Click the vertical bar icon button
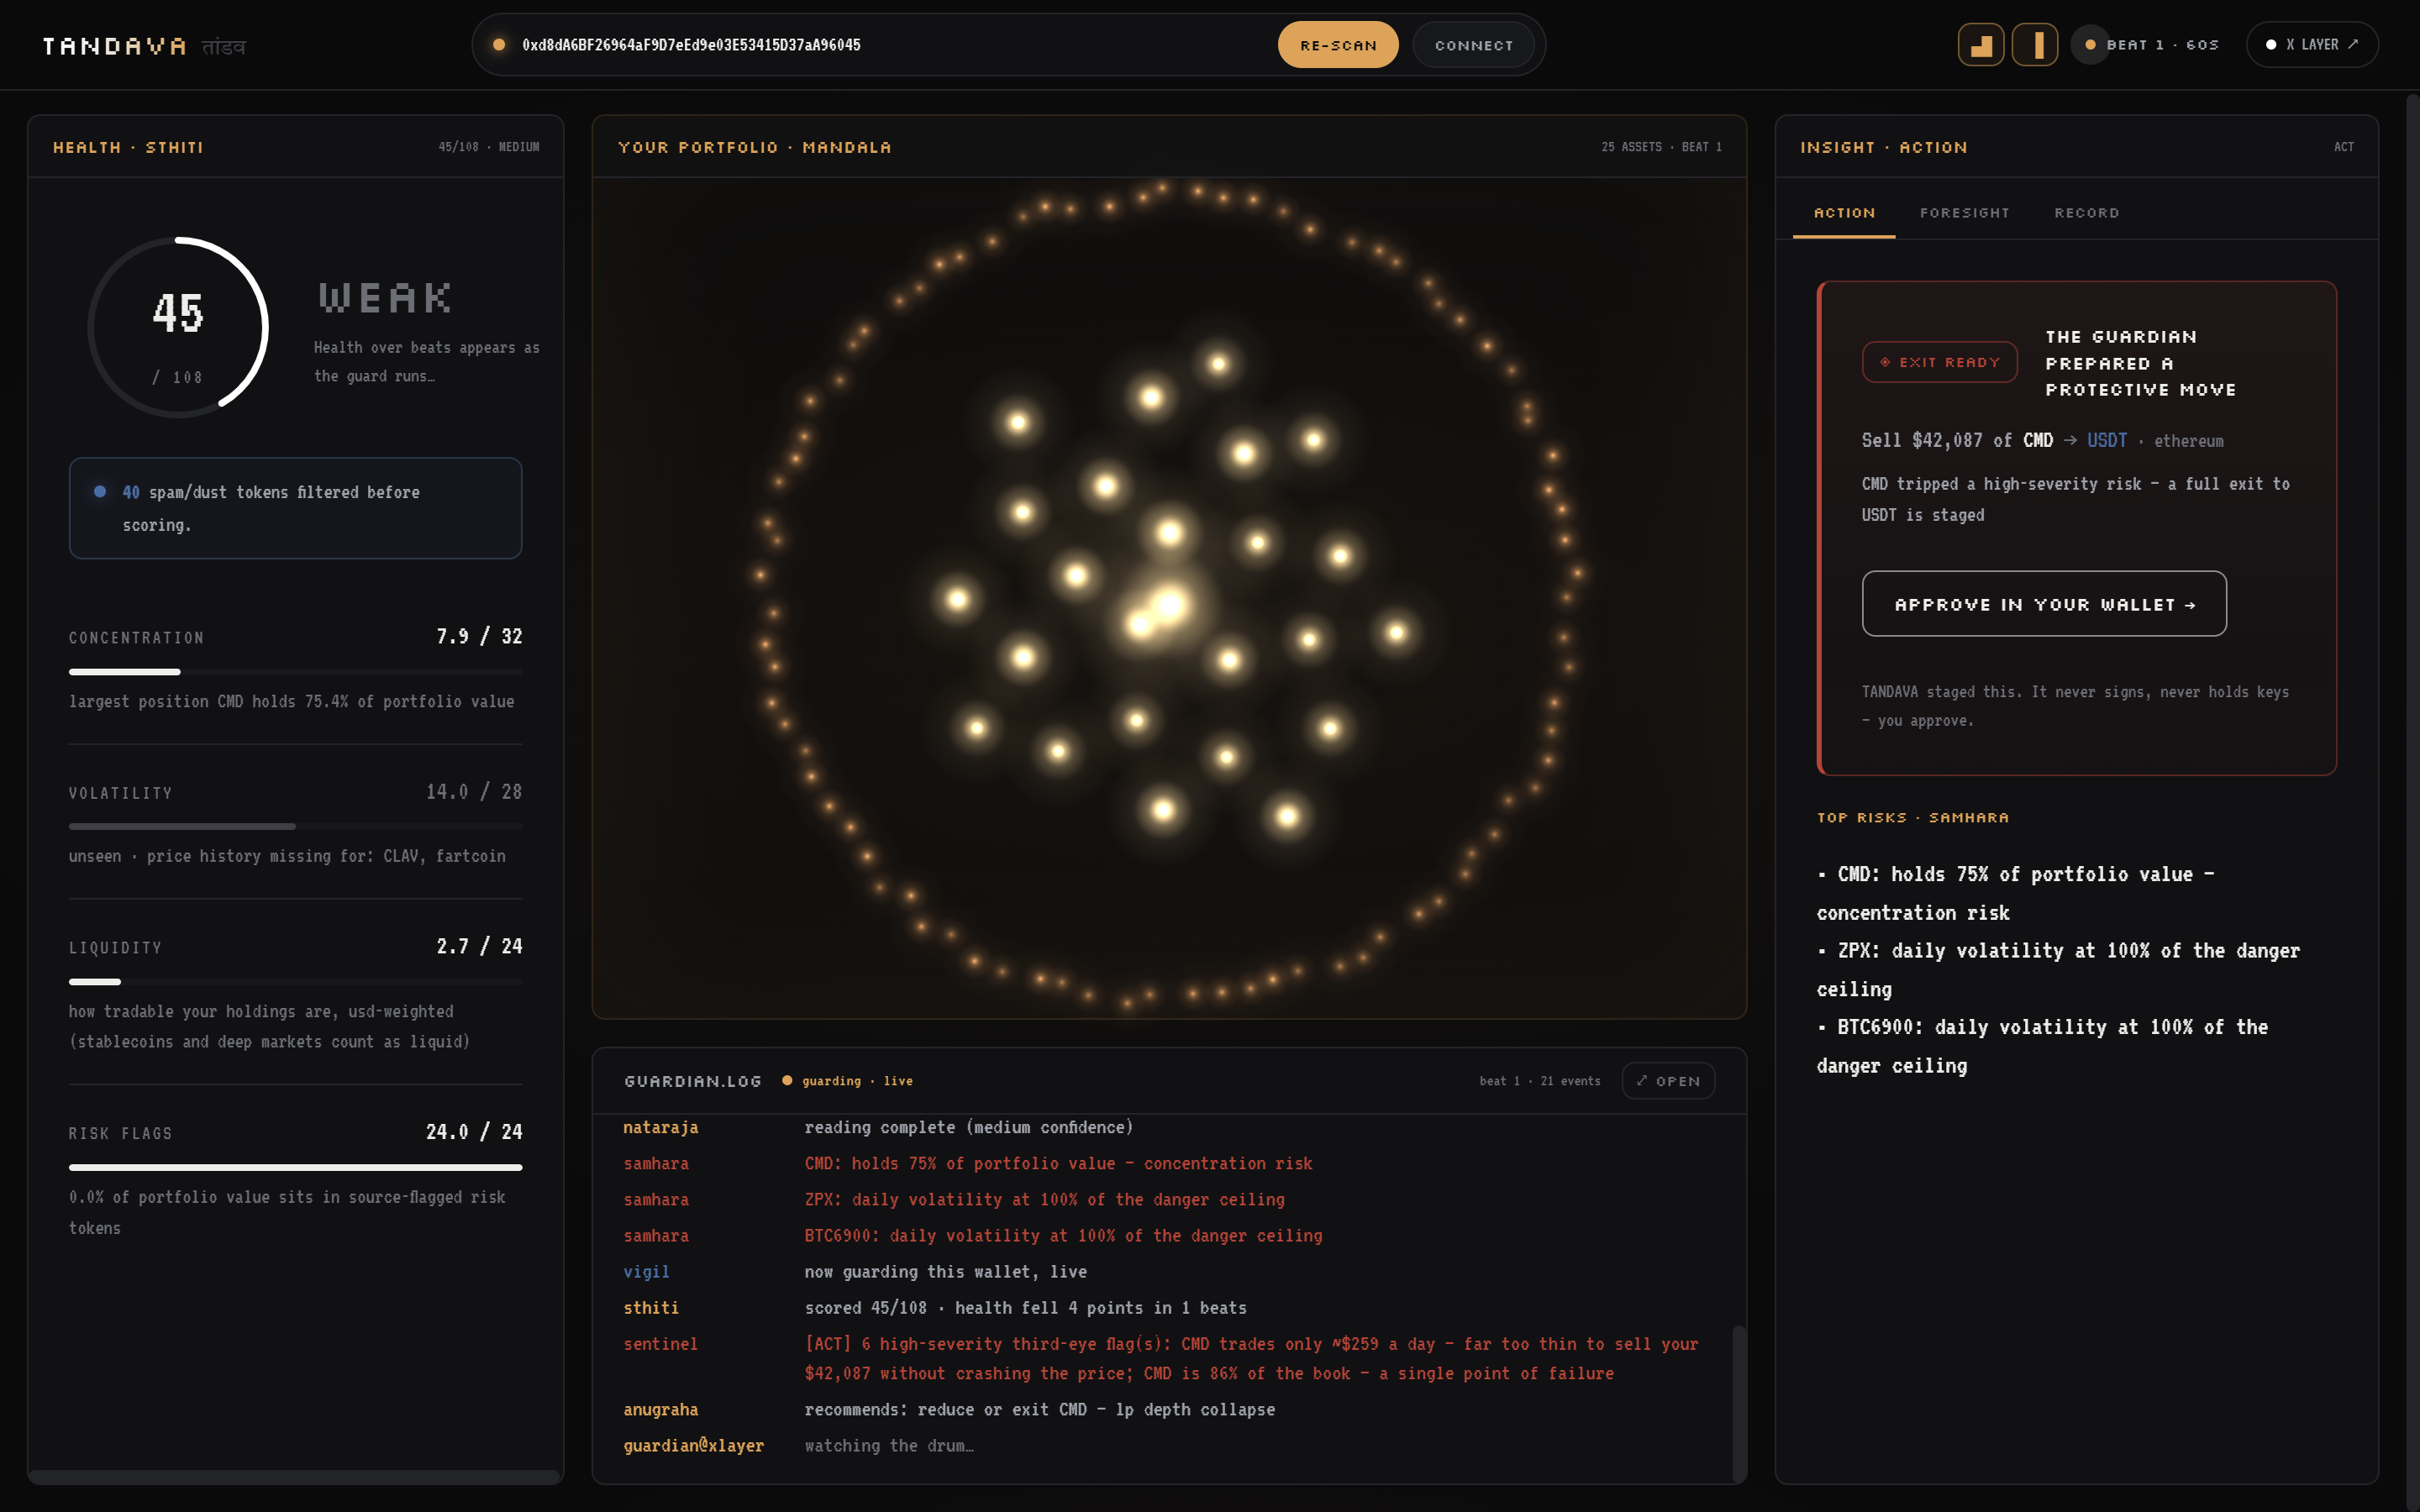 tap(2034, 45)
